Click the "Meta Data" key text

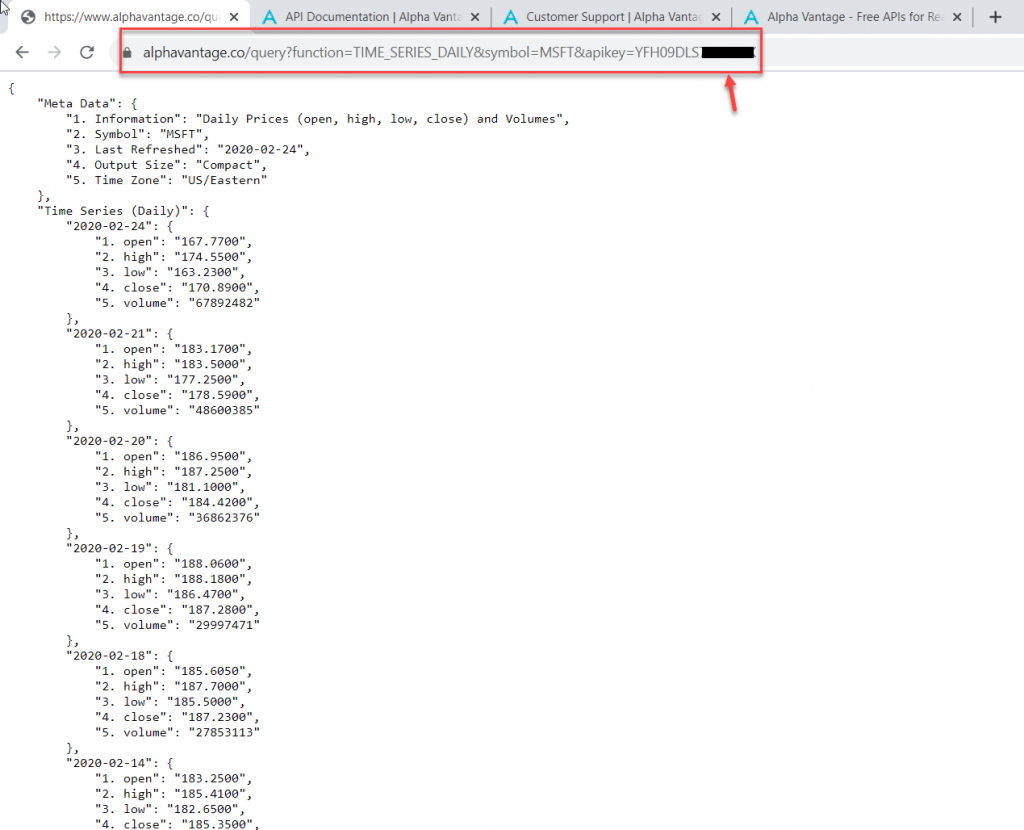pyautogui.click(x=76, y=103)
